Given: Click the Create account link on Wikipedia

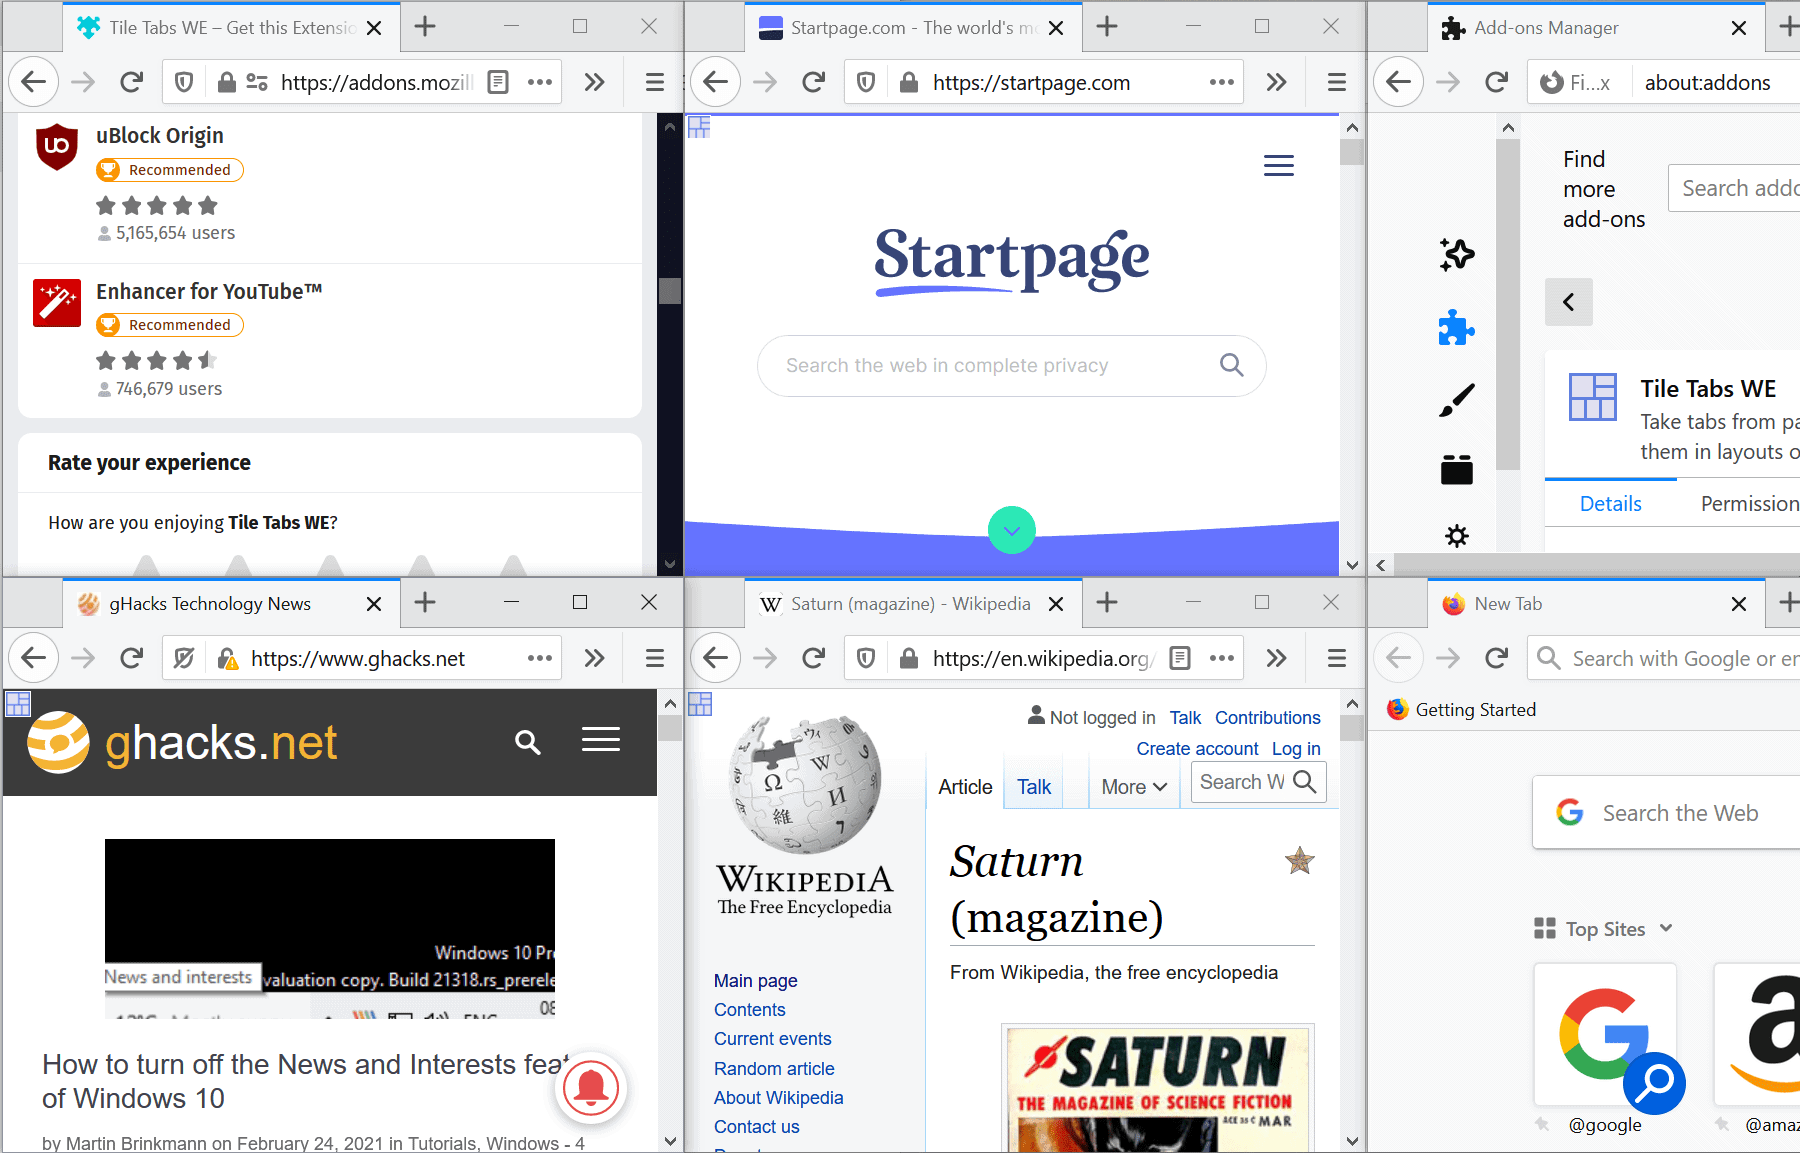Looking at the screenshot, I should [1197, 748].
